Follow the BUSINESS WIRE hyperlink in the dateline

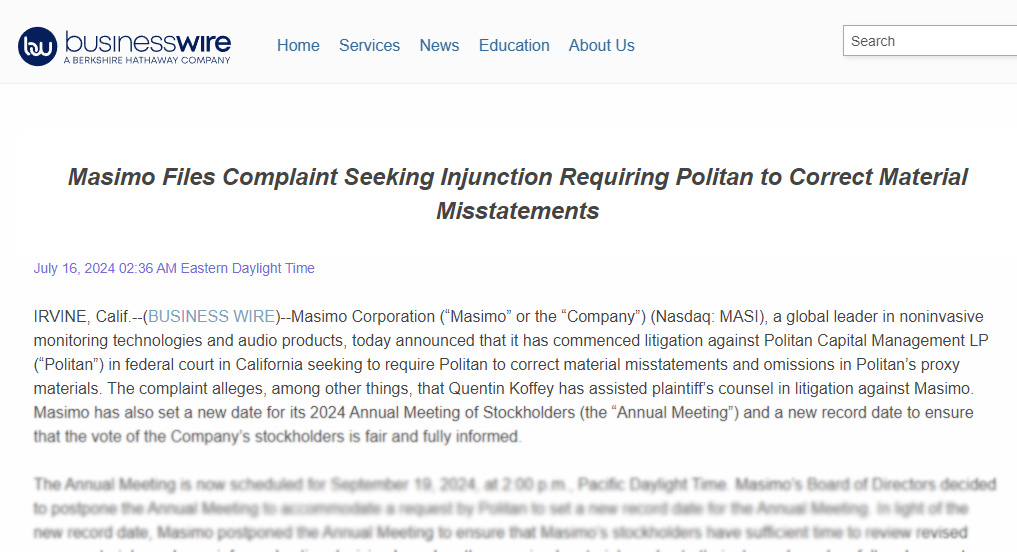212,317
